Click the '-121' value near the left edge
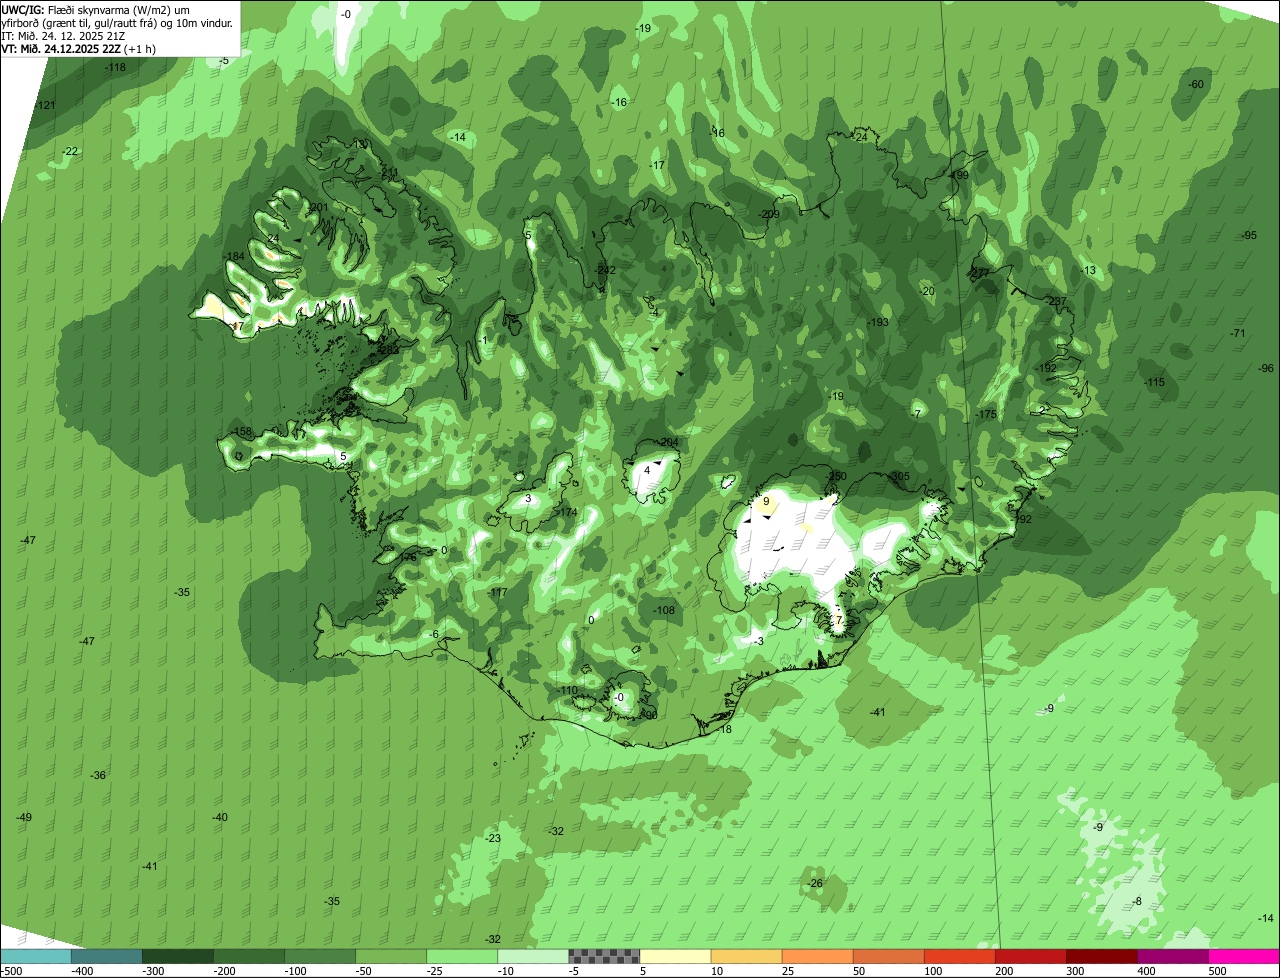Image resolution: width=1280 pixels, height=978 pixels. (x=46, y=105)
